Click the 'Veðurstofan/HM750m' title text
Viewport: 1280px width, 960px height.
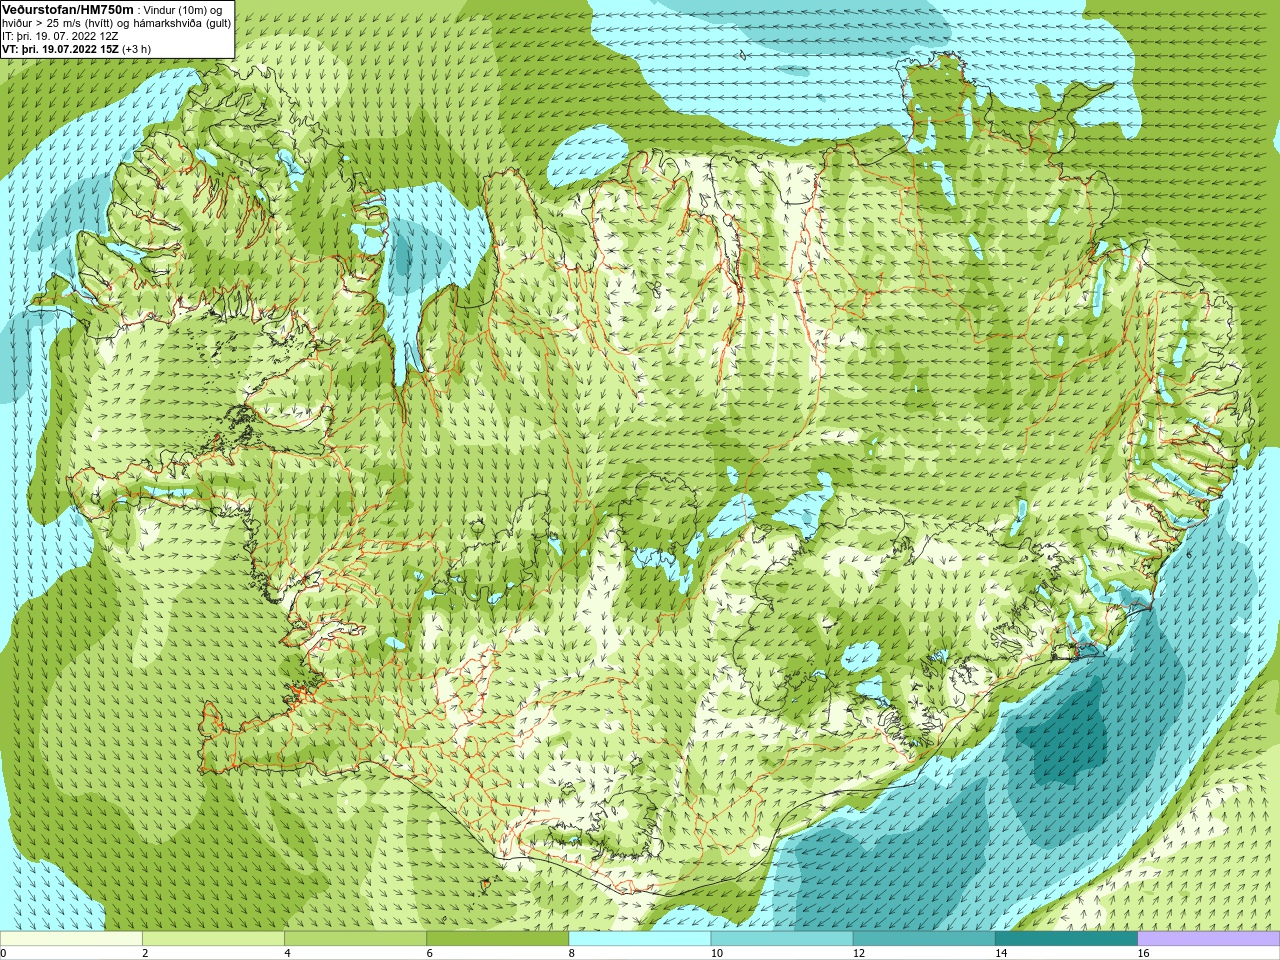(x=67, y=9)
